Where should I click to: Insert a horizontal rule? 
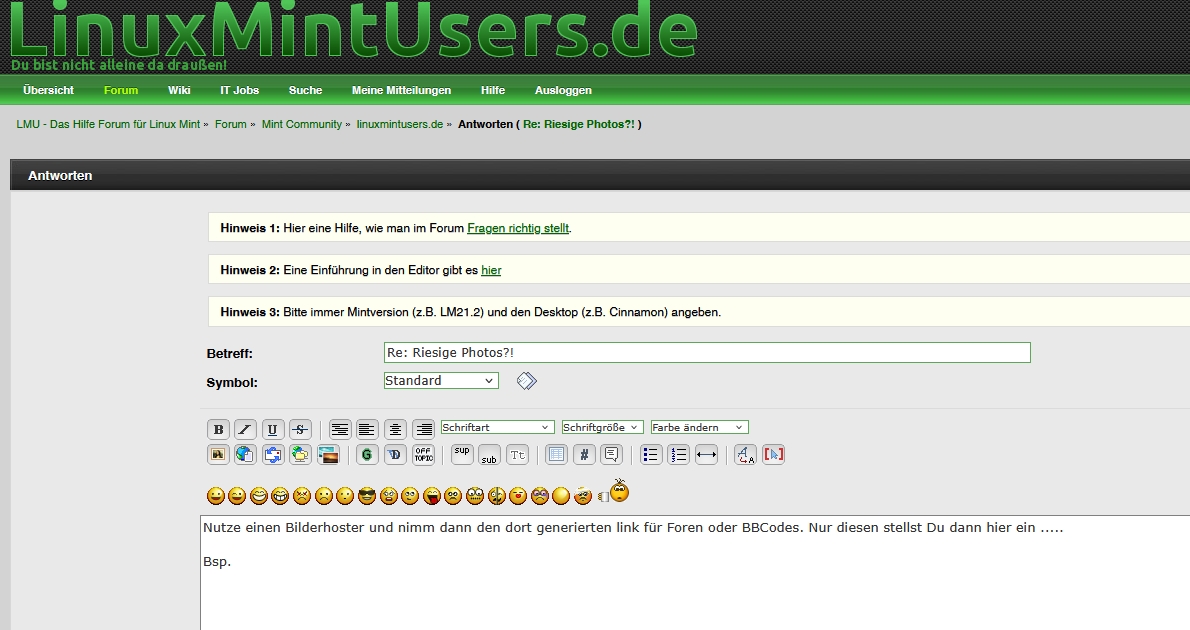pos(706,454)
